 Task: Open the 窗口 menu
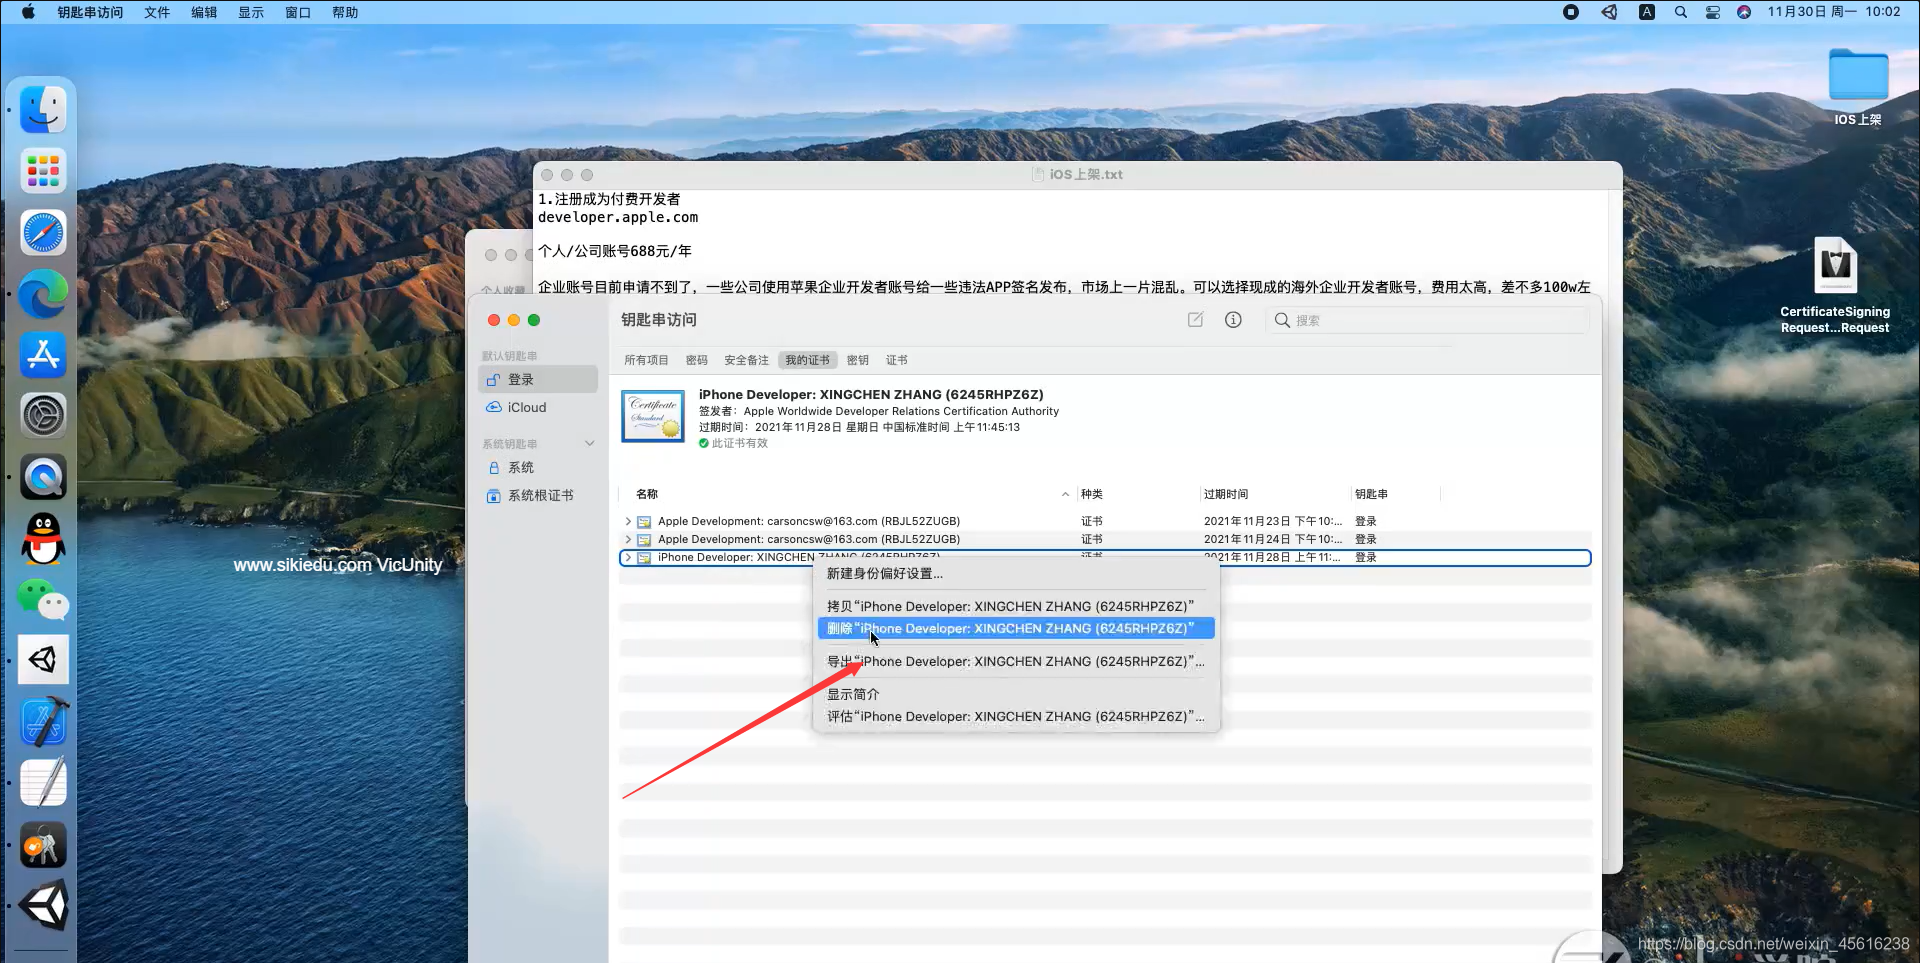(x=298, y=12)
